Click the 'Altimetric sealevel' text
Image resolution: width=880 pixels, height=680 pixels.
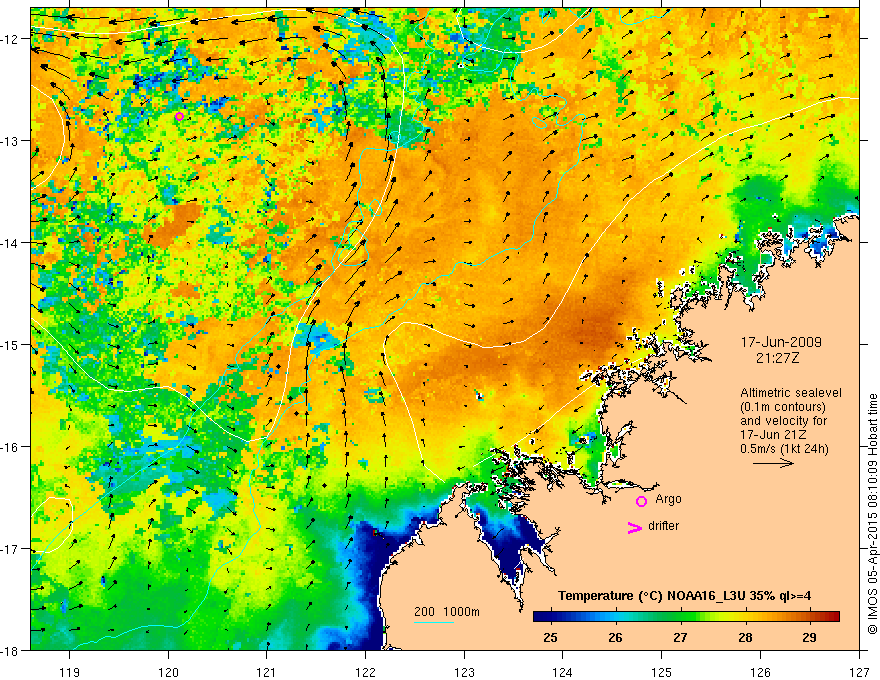pyautogui.click(x=791, y=393)
